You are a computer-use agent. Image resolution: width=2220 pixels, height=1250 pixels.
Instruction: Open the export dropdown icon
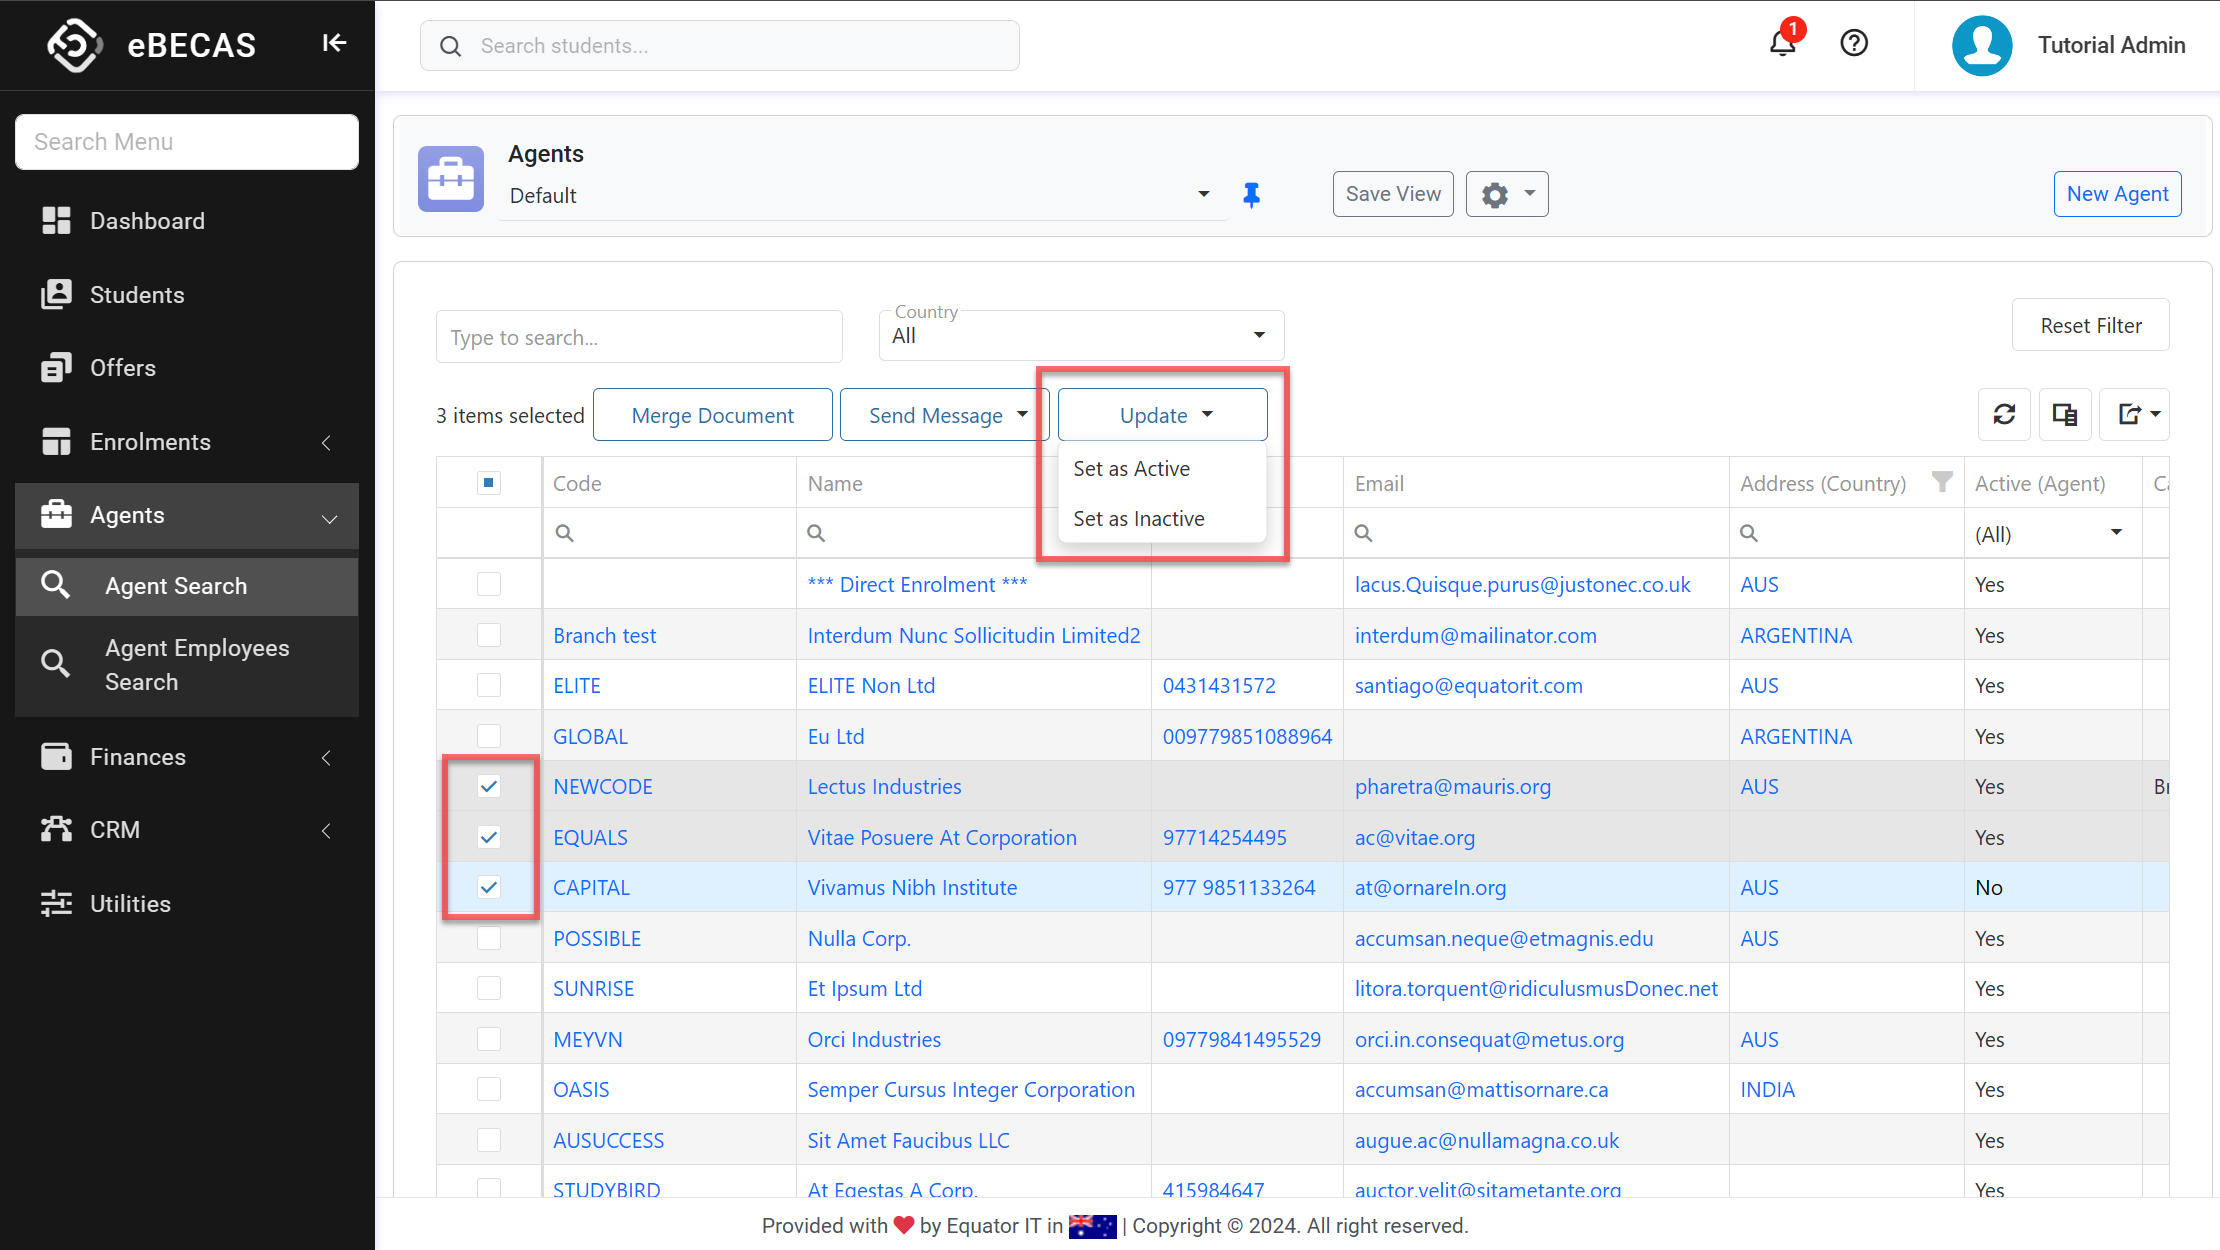(x=2135, y=414)
